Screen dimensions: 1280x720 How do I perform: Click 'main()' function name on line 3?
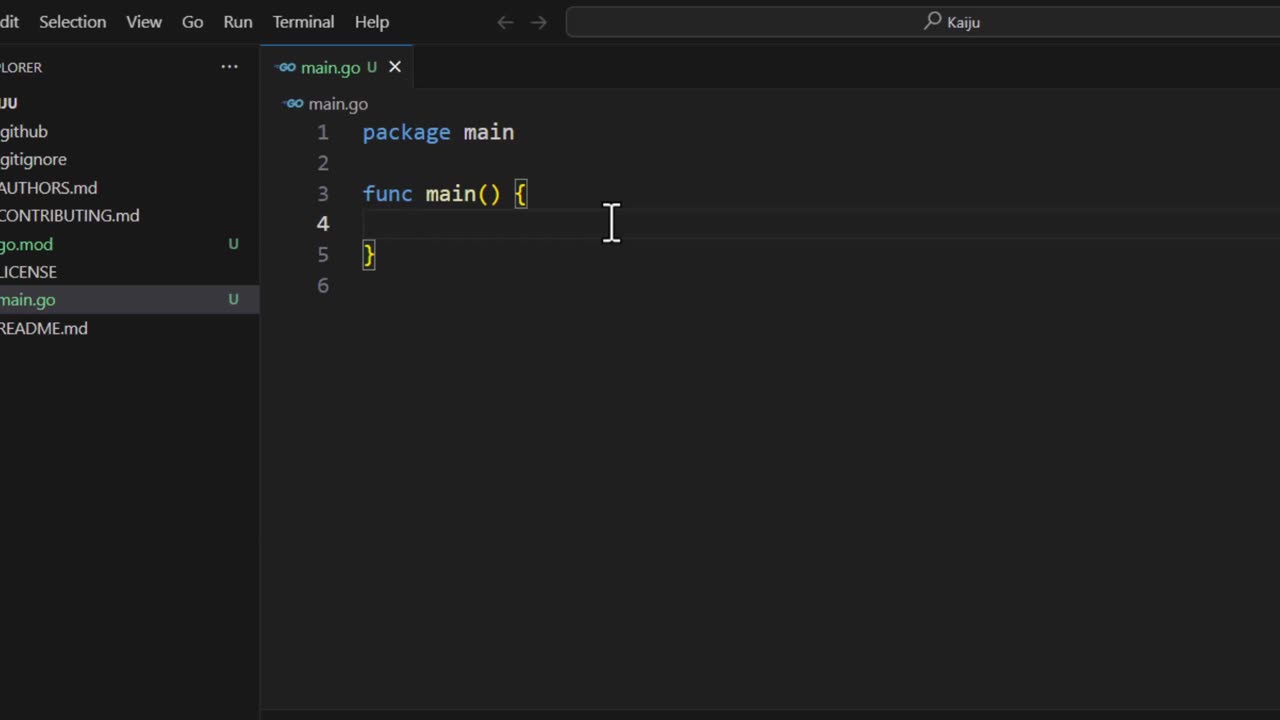pyautogui.click(x=463, y=194)
